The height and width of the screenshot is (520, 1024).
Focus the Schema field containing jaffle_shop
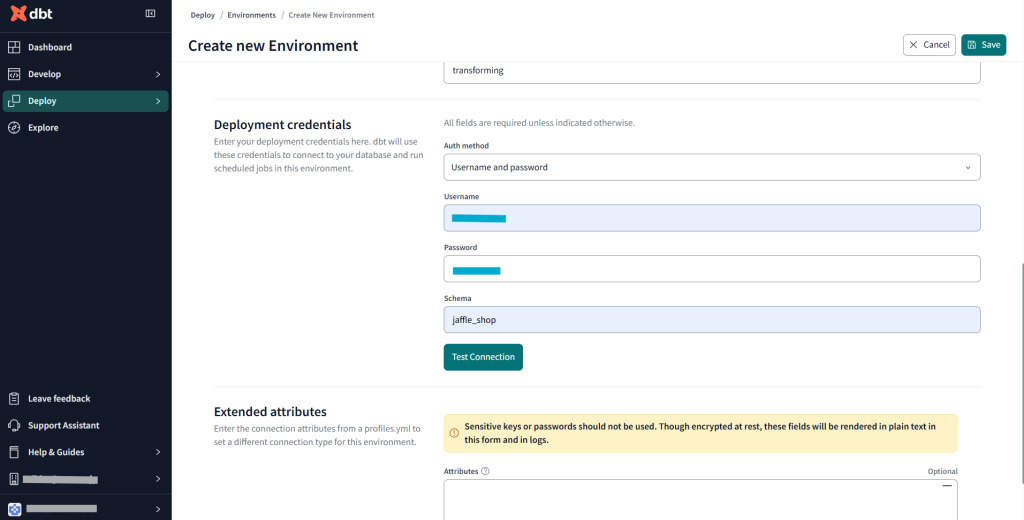711,319
